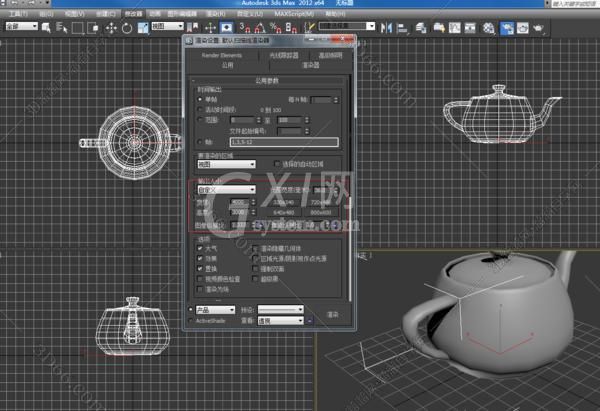This screenshot has height=411, width=600.
Task: Open the Schematic View
Action: click(x=470, y=28)
